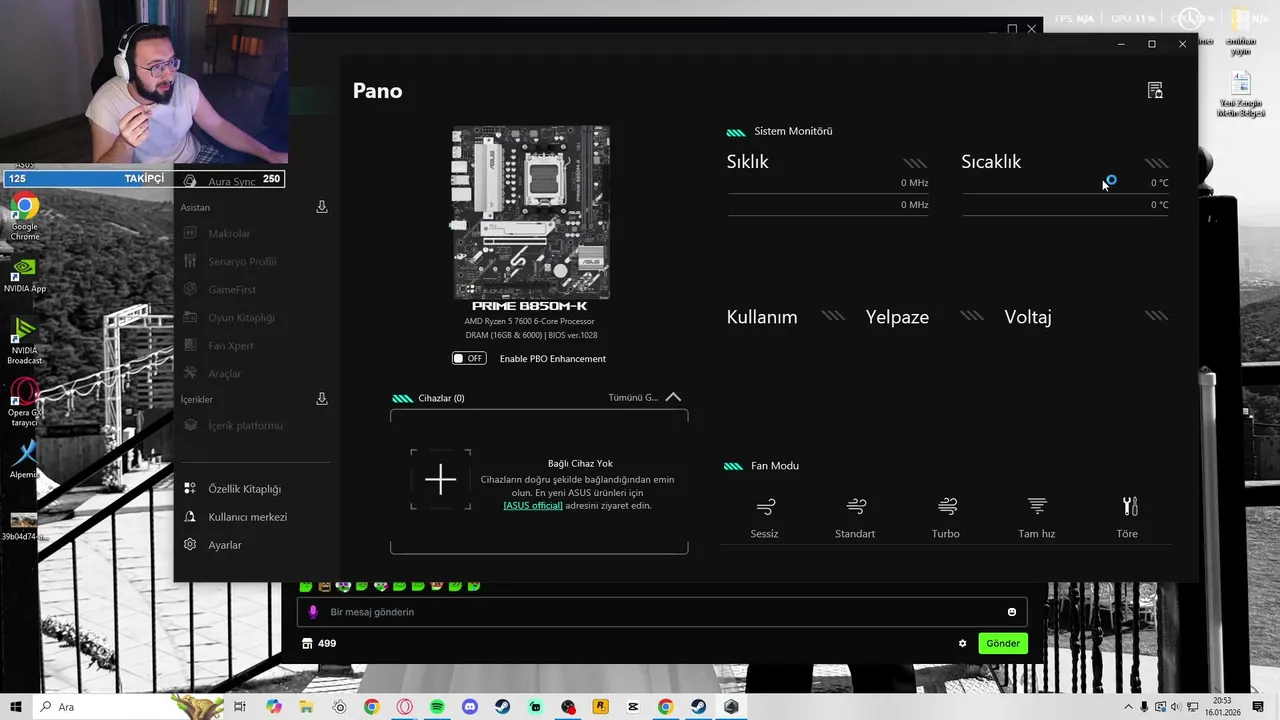The width and height of the screenshot is (1280, 720).
Task: Switch to the Kullanım monitor tab
Action: pyautogui.click(x=762, y=317)
